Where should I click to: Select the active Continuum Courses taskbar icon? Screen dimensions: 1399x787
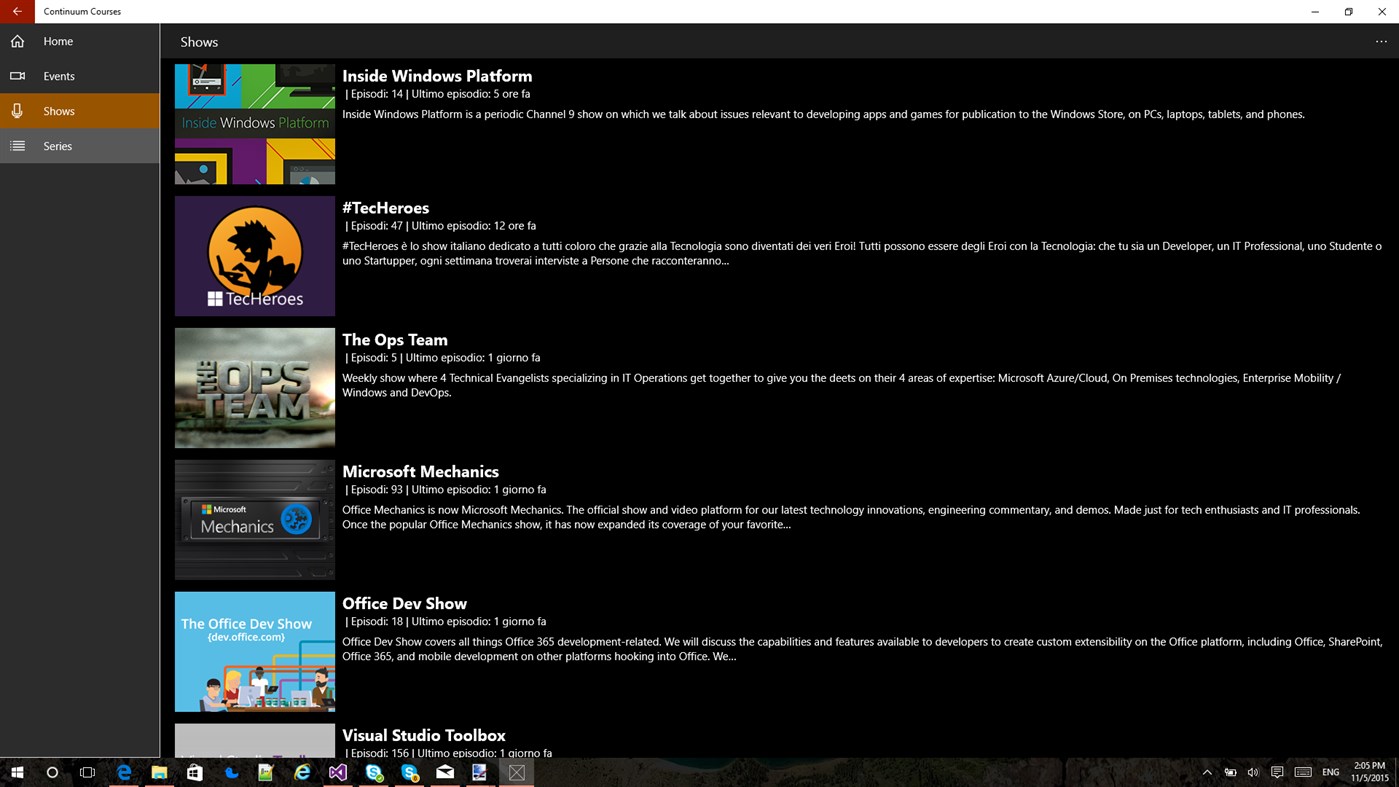pyautogui.click(x=517, y=772)
